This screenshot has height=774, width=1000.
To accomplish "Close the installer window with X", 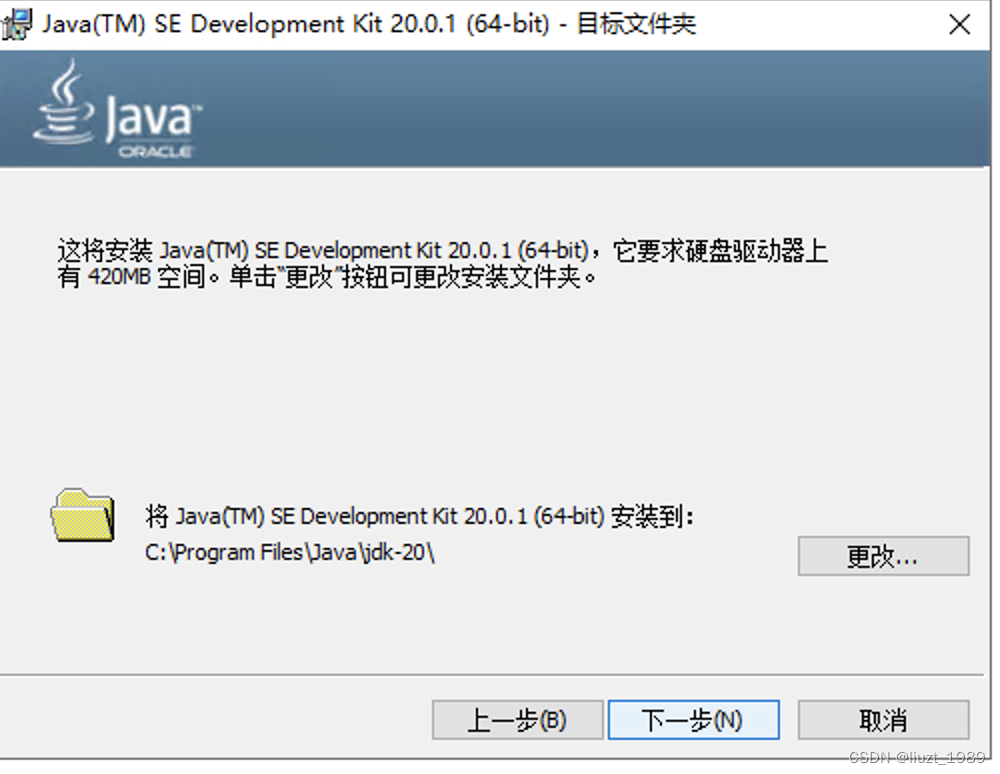I will (959, 25).
